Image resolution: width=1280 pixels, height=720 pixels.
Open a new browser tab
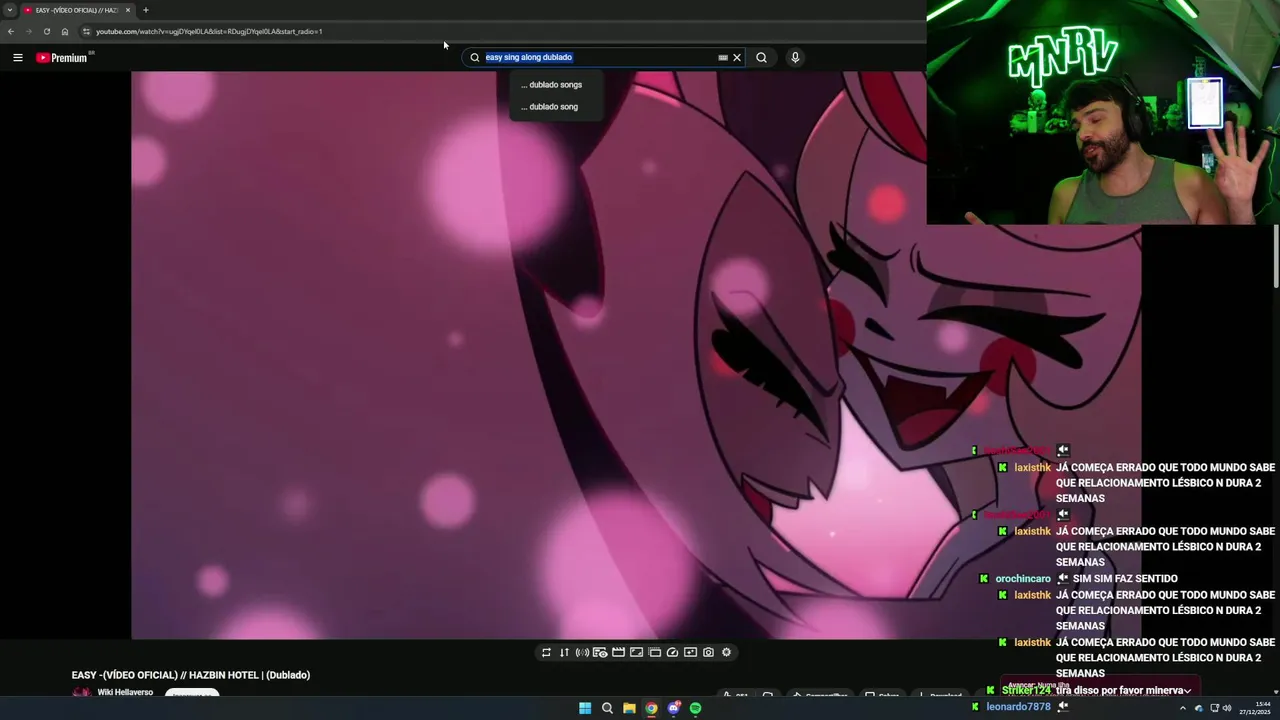pyautogui.click(x=145, y=10)
